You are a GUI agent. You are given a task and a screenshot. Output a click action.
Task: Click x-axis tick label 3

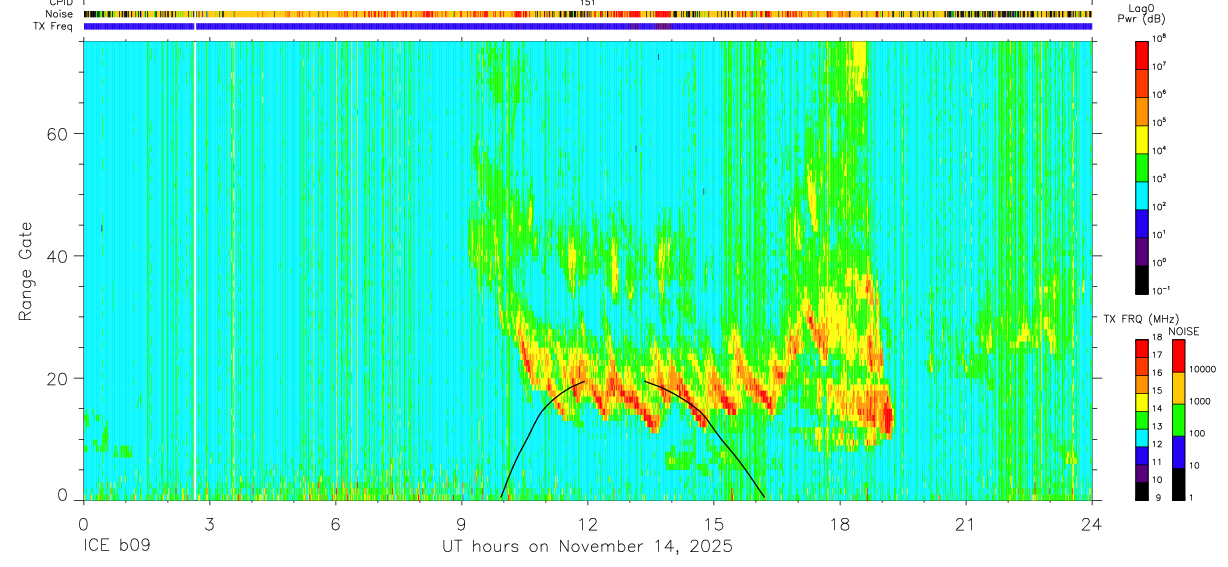coord(209,524)
